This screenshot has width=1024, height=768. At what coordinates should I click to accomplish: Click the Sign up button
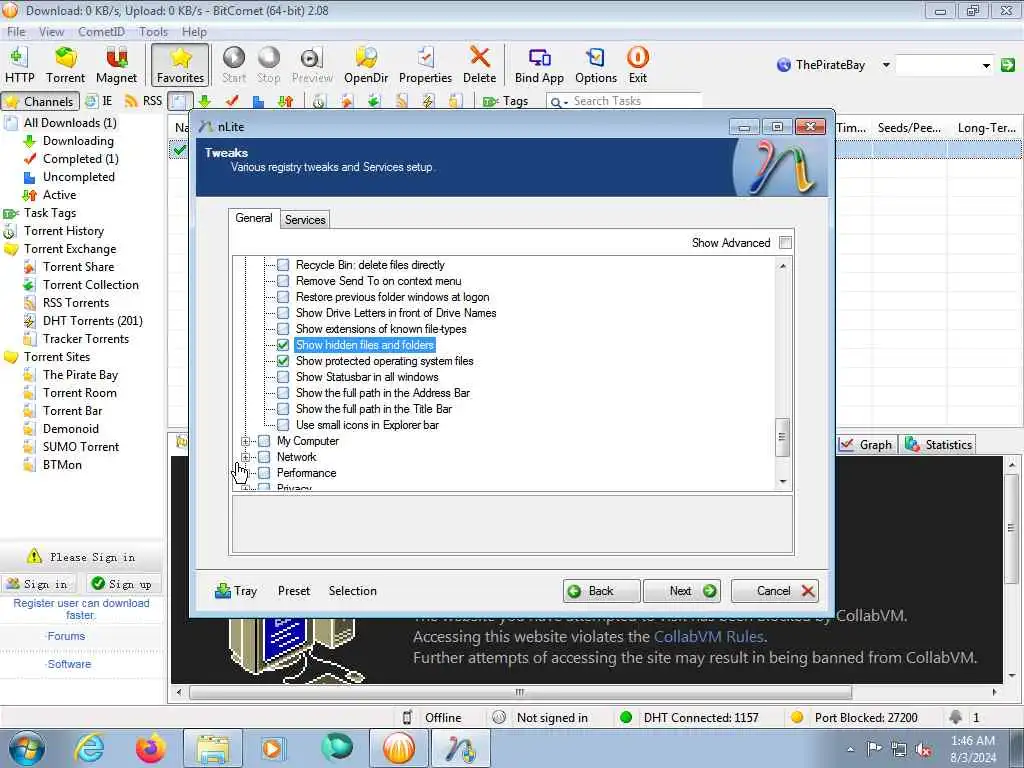click(122, 584)
